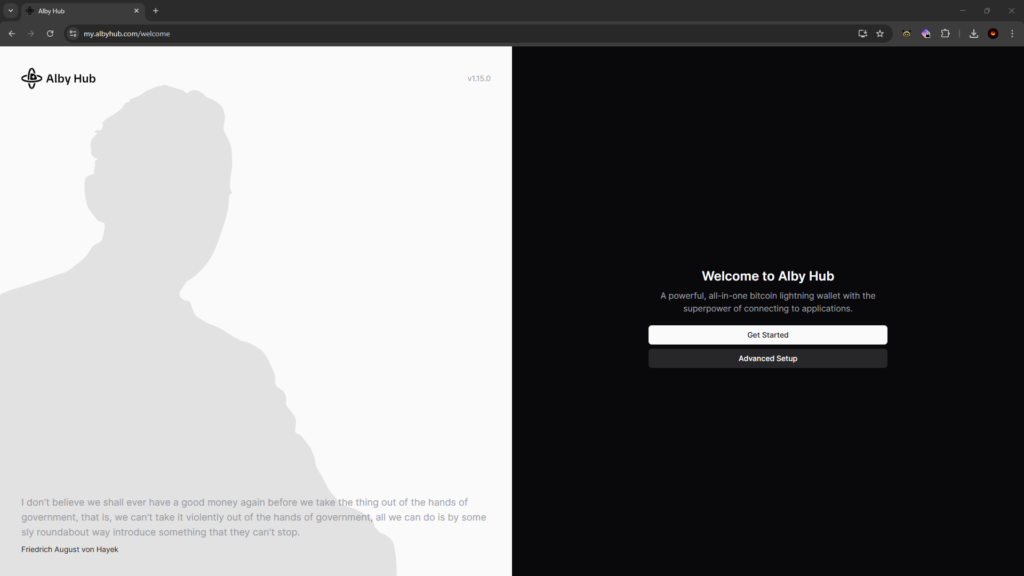Click the install app icon in address bar
This screenshot has width=1024, height=576.
862,33
